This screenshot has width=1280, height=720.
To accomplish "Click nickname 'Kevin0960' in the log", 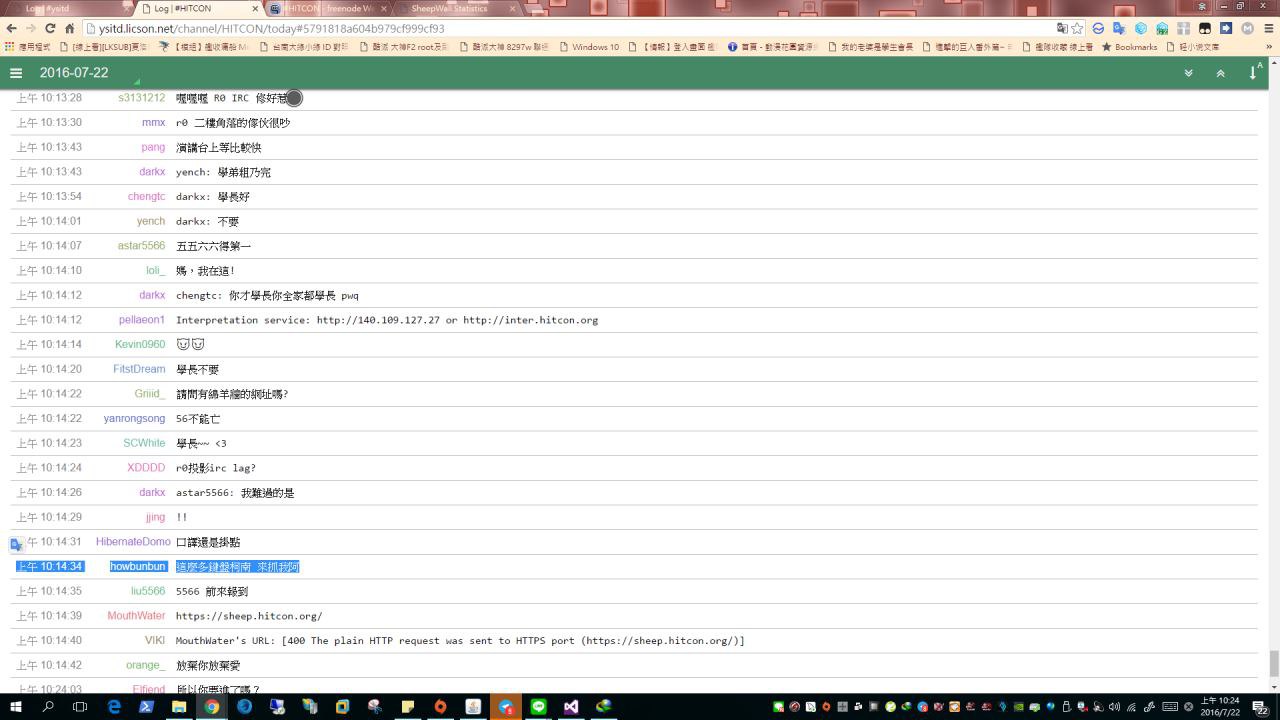I will click(x=140, y=344).
